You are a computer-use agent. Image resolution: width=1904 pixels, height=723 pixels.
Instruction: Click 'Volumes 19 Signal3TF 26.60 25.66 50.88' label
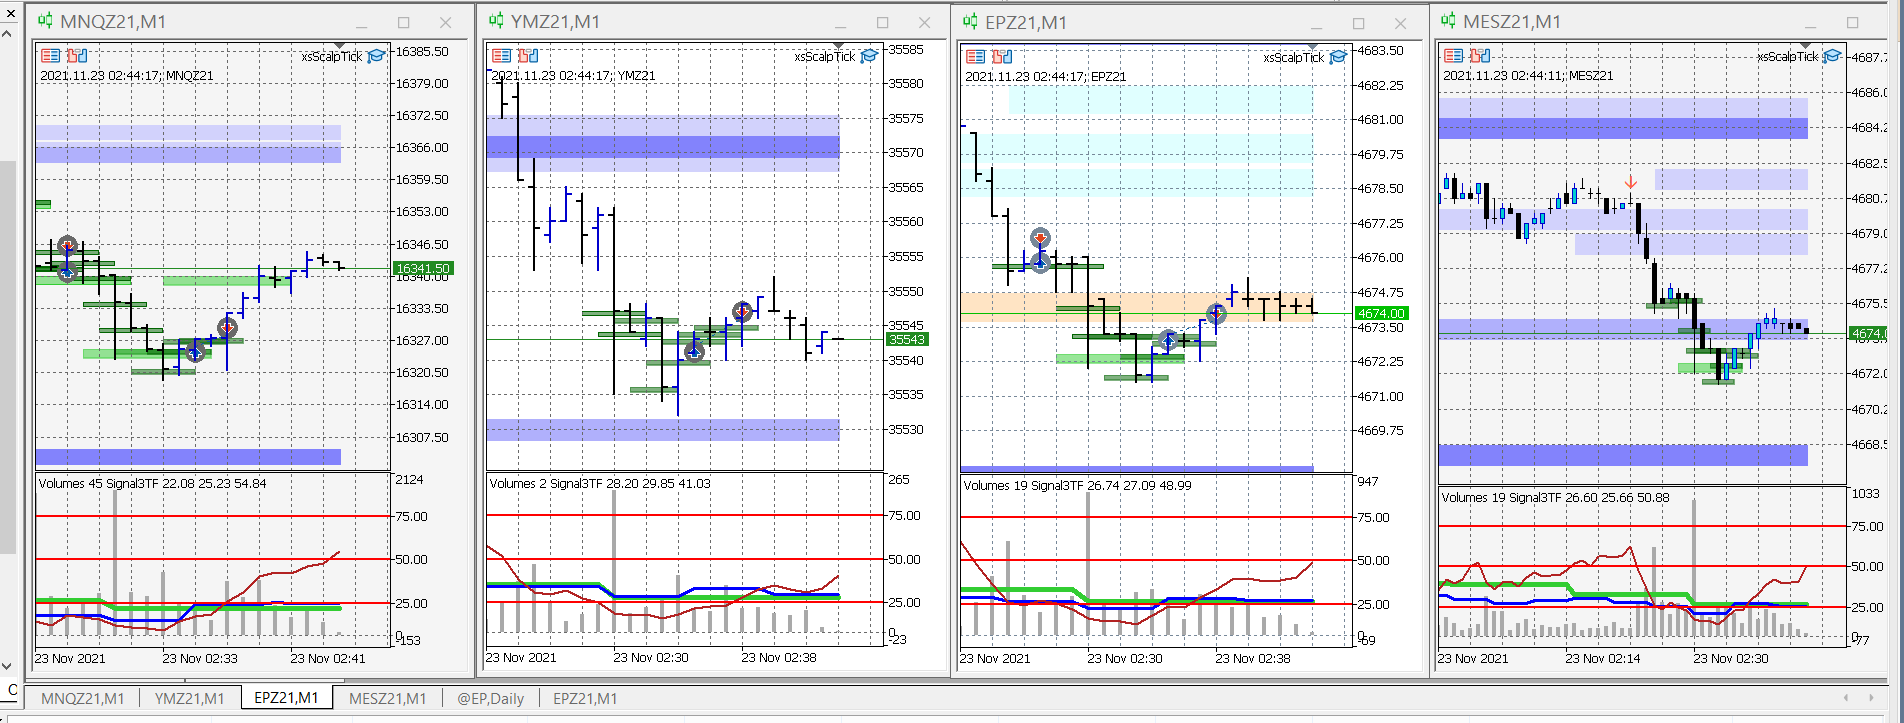coord(1556,497)
